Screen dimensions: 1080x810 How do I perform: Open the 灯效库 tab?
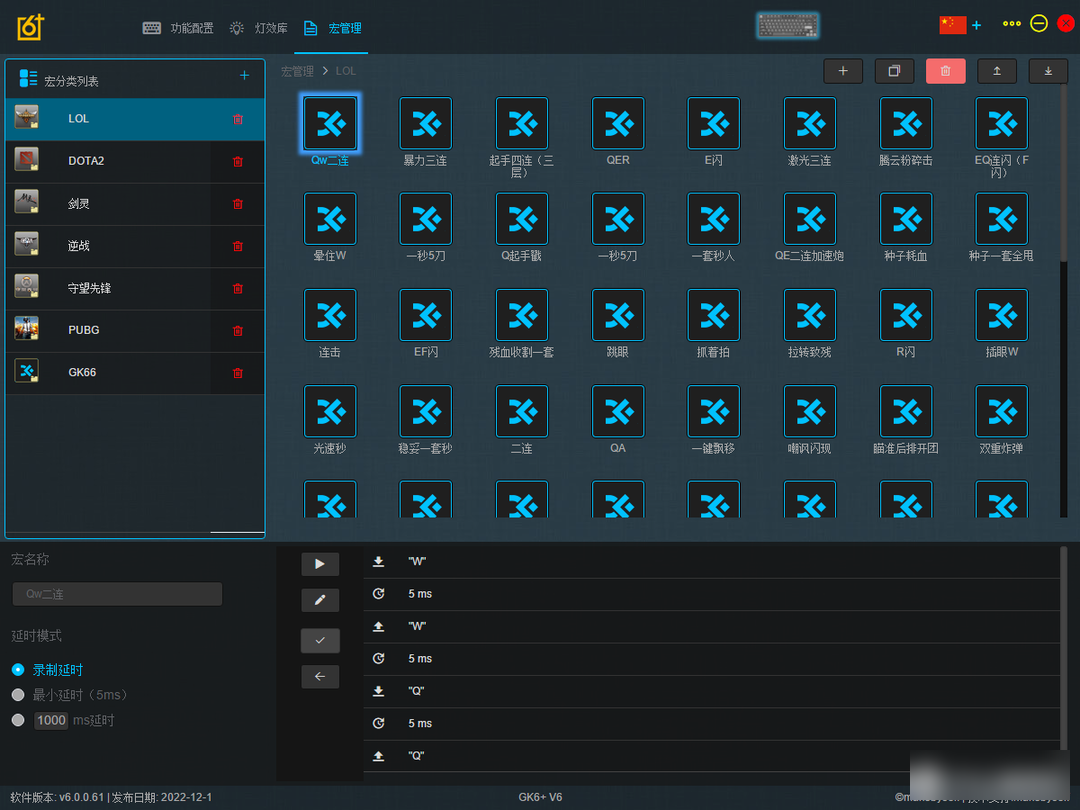[258, 28]
